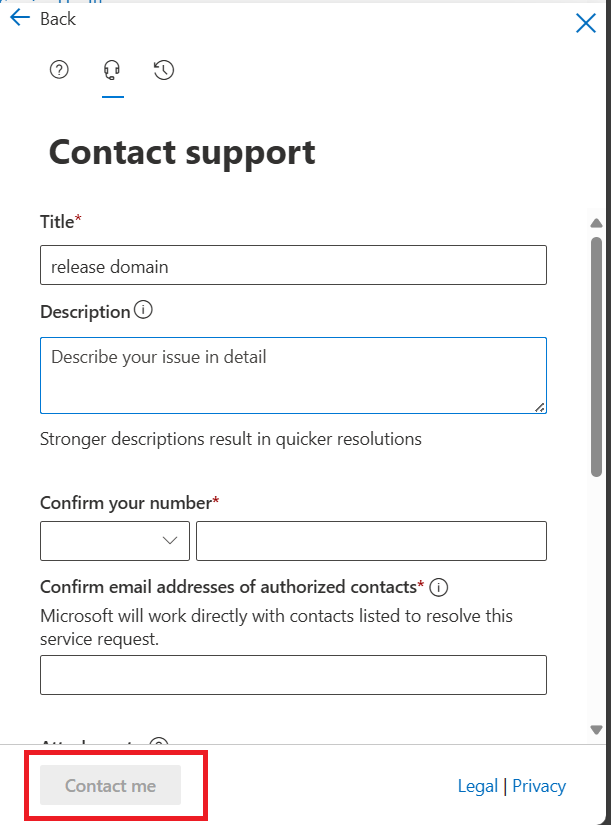Open the Legal link
This screenshot has height=825, width=611.
tap(477, 786)
